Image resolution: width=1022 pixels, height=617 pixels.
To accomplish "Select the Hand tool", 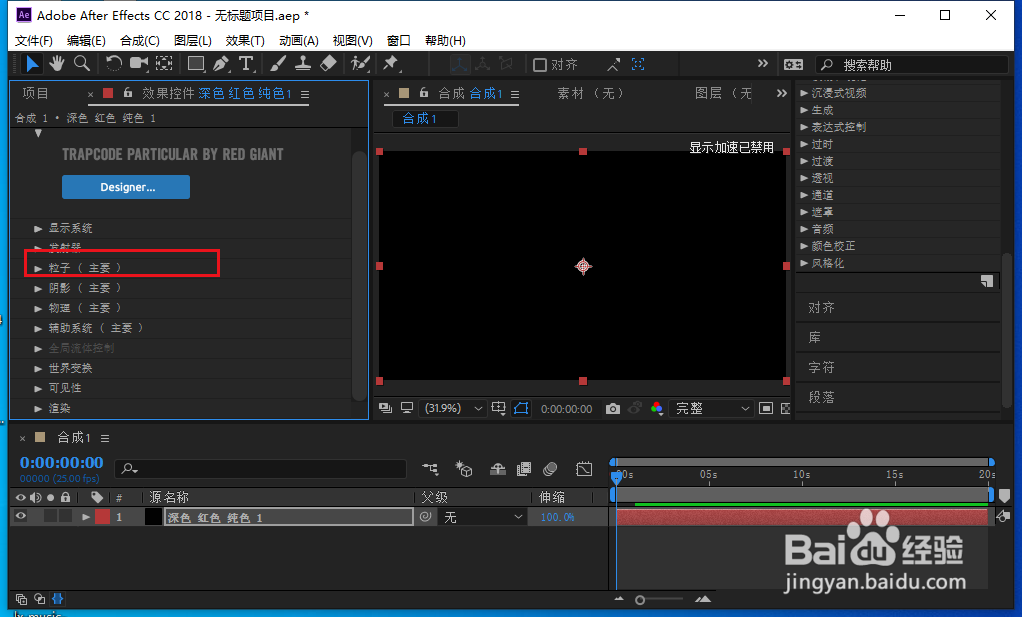I will click(x=57, y=64).
